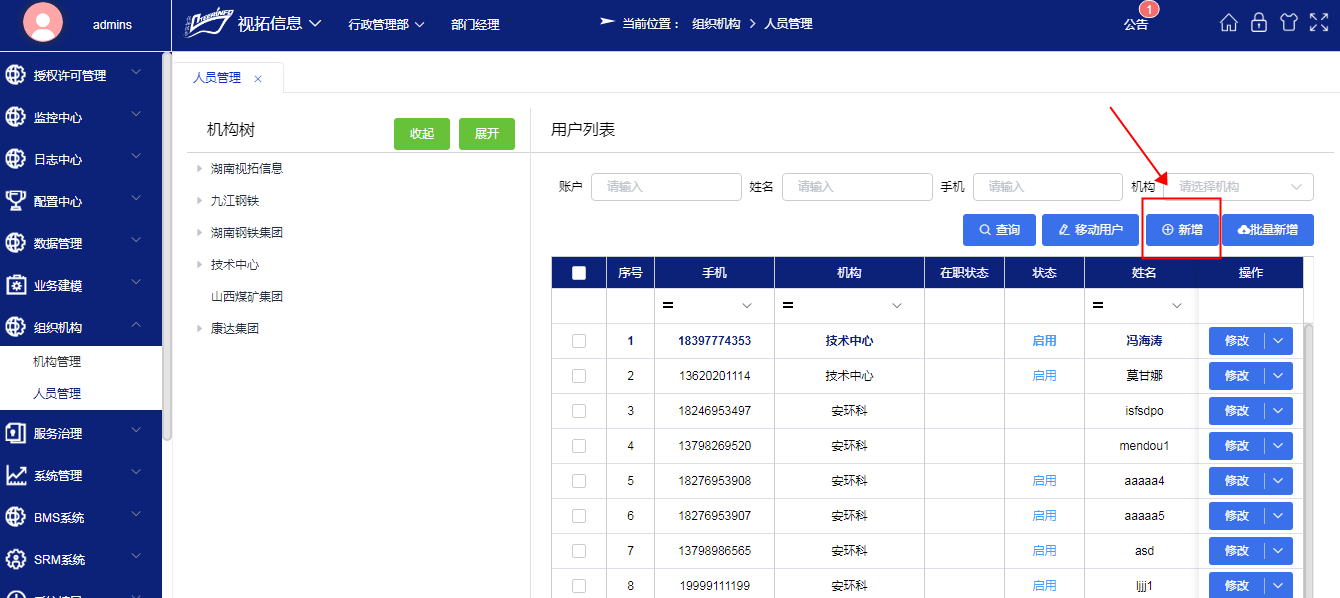The height and width of the screenshot is (598, 1340).
Task: Open 人员管理 submenu item
Action: point(57,394)
